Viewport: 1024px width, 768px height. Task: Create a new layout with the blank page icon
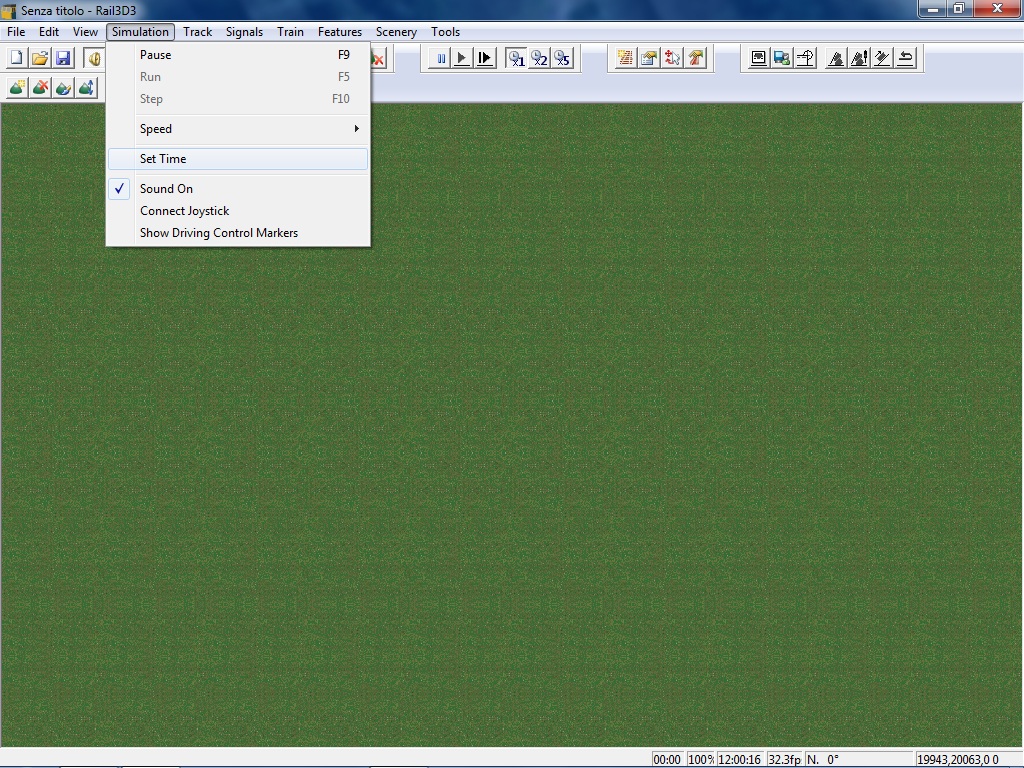[x=16, y=58]
